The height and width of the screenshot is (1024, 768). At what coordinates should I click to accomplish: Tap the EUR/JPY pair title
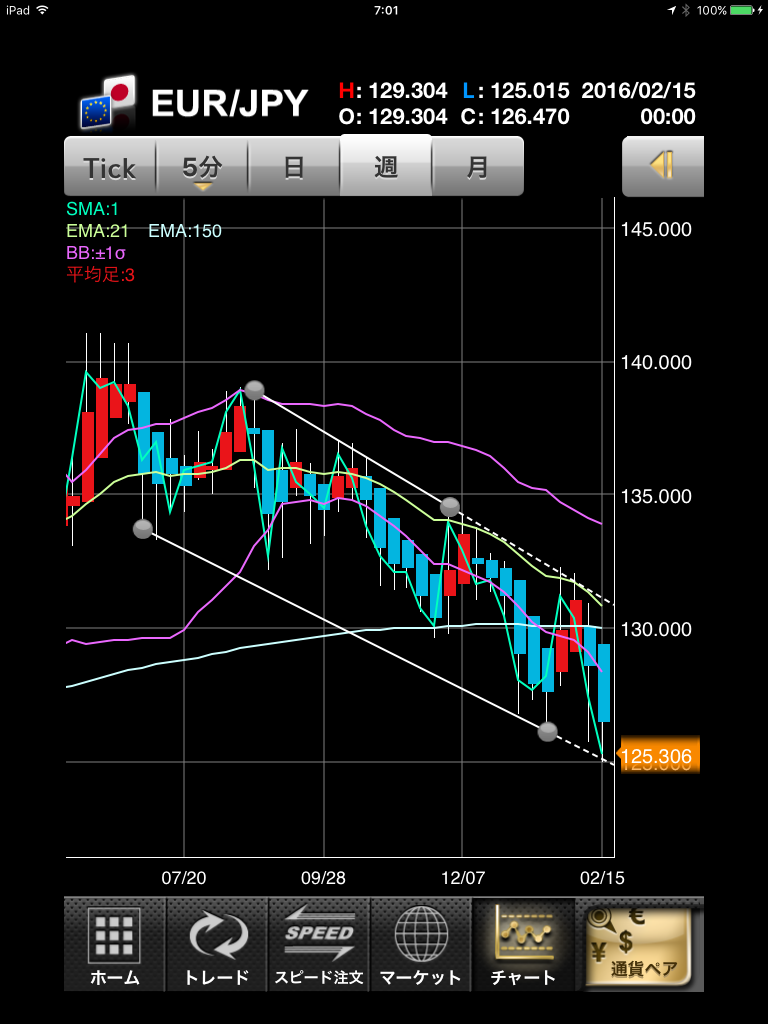[229, 103]
